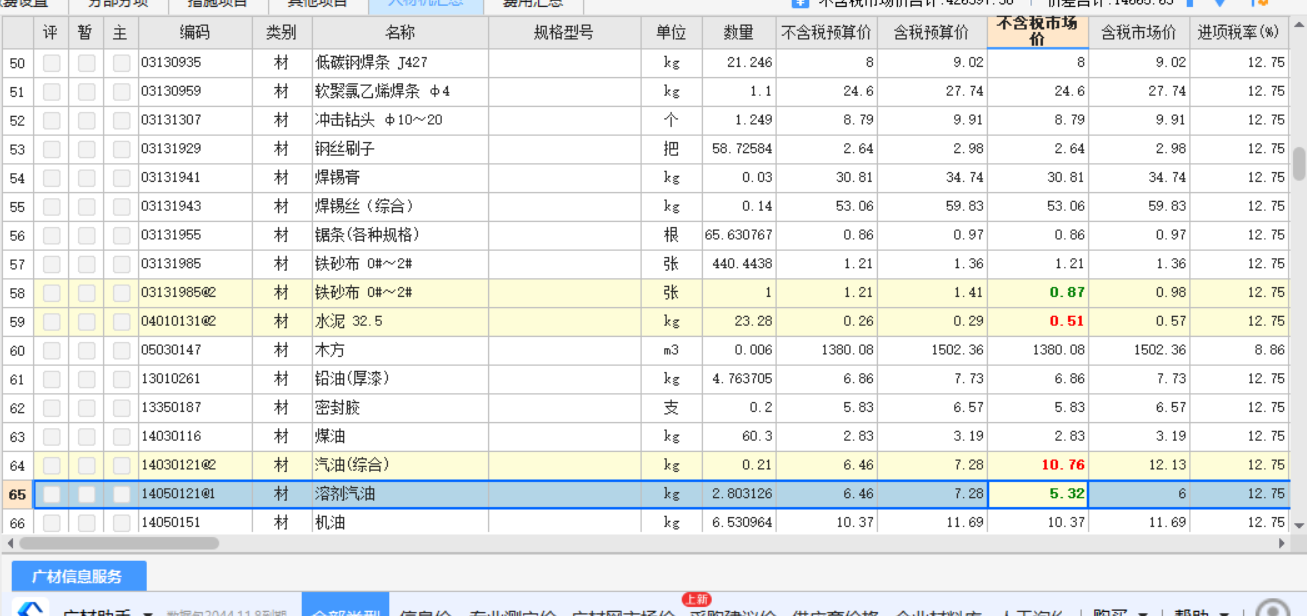Select code cell 03131985@2
This screenshot has width=1307, height=616.
point(194,293)
